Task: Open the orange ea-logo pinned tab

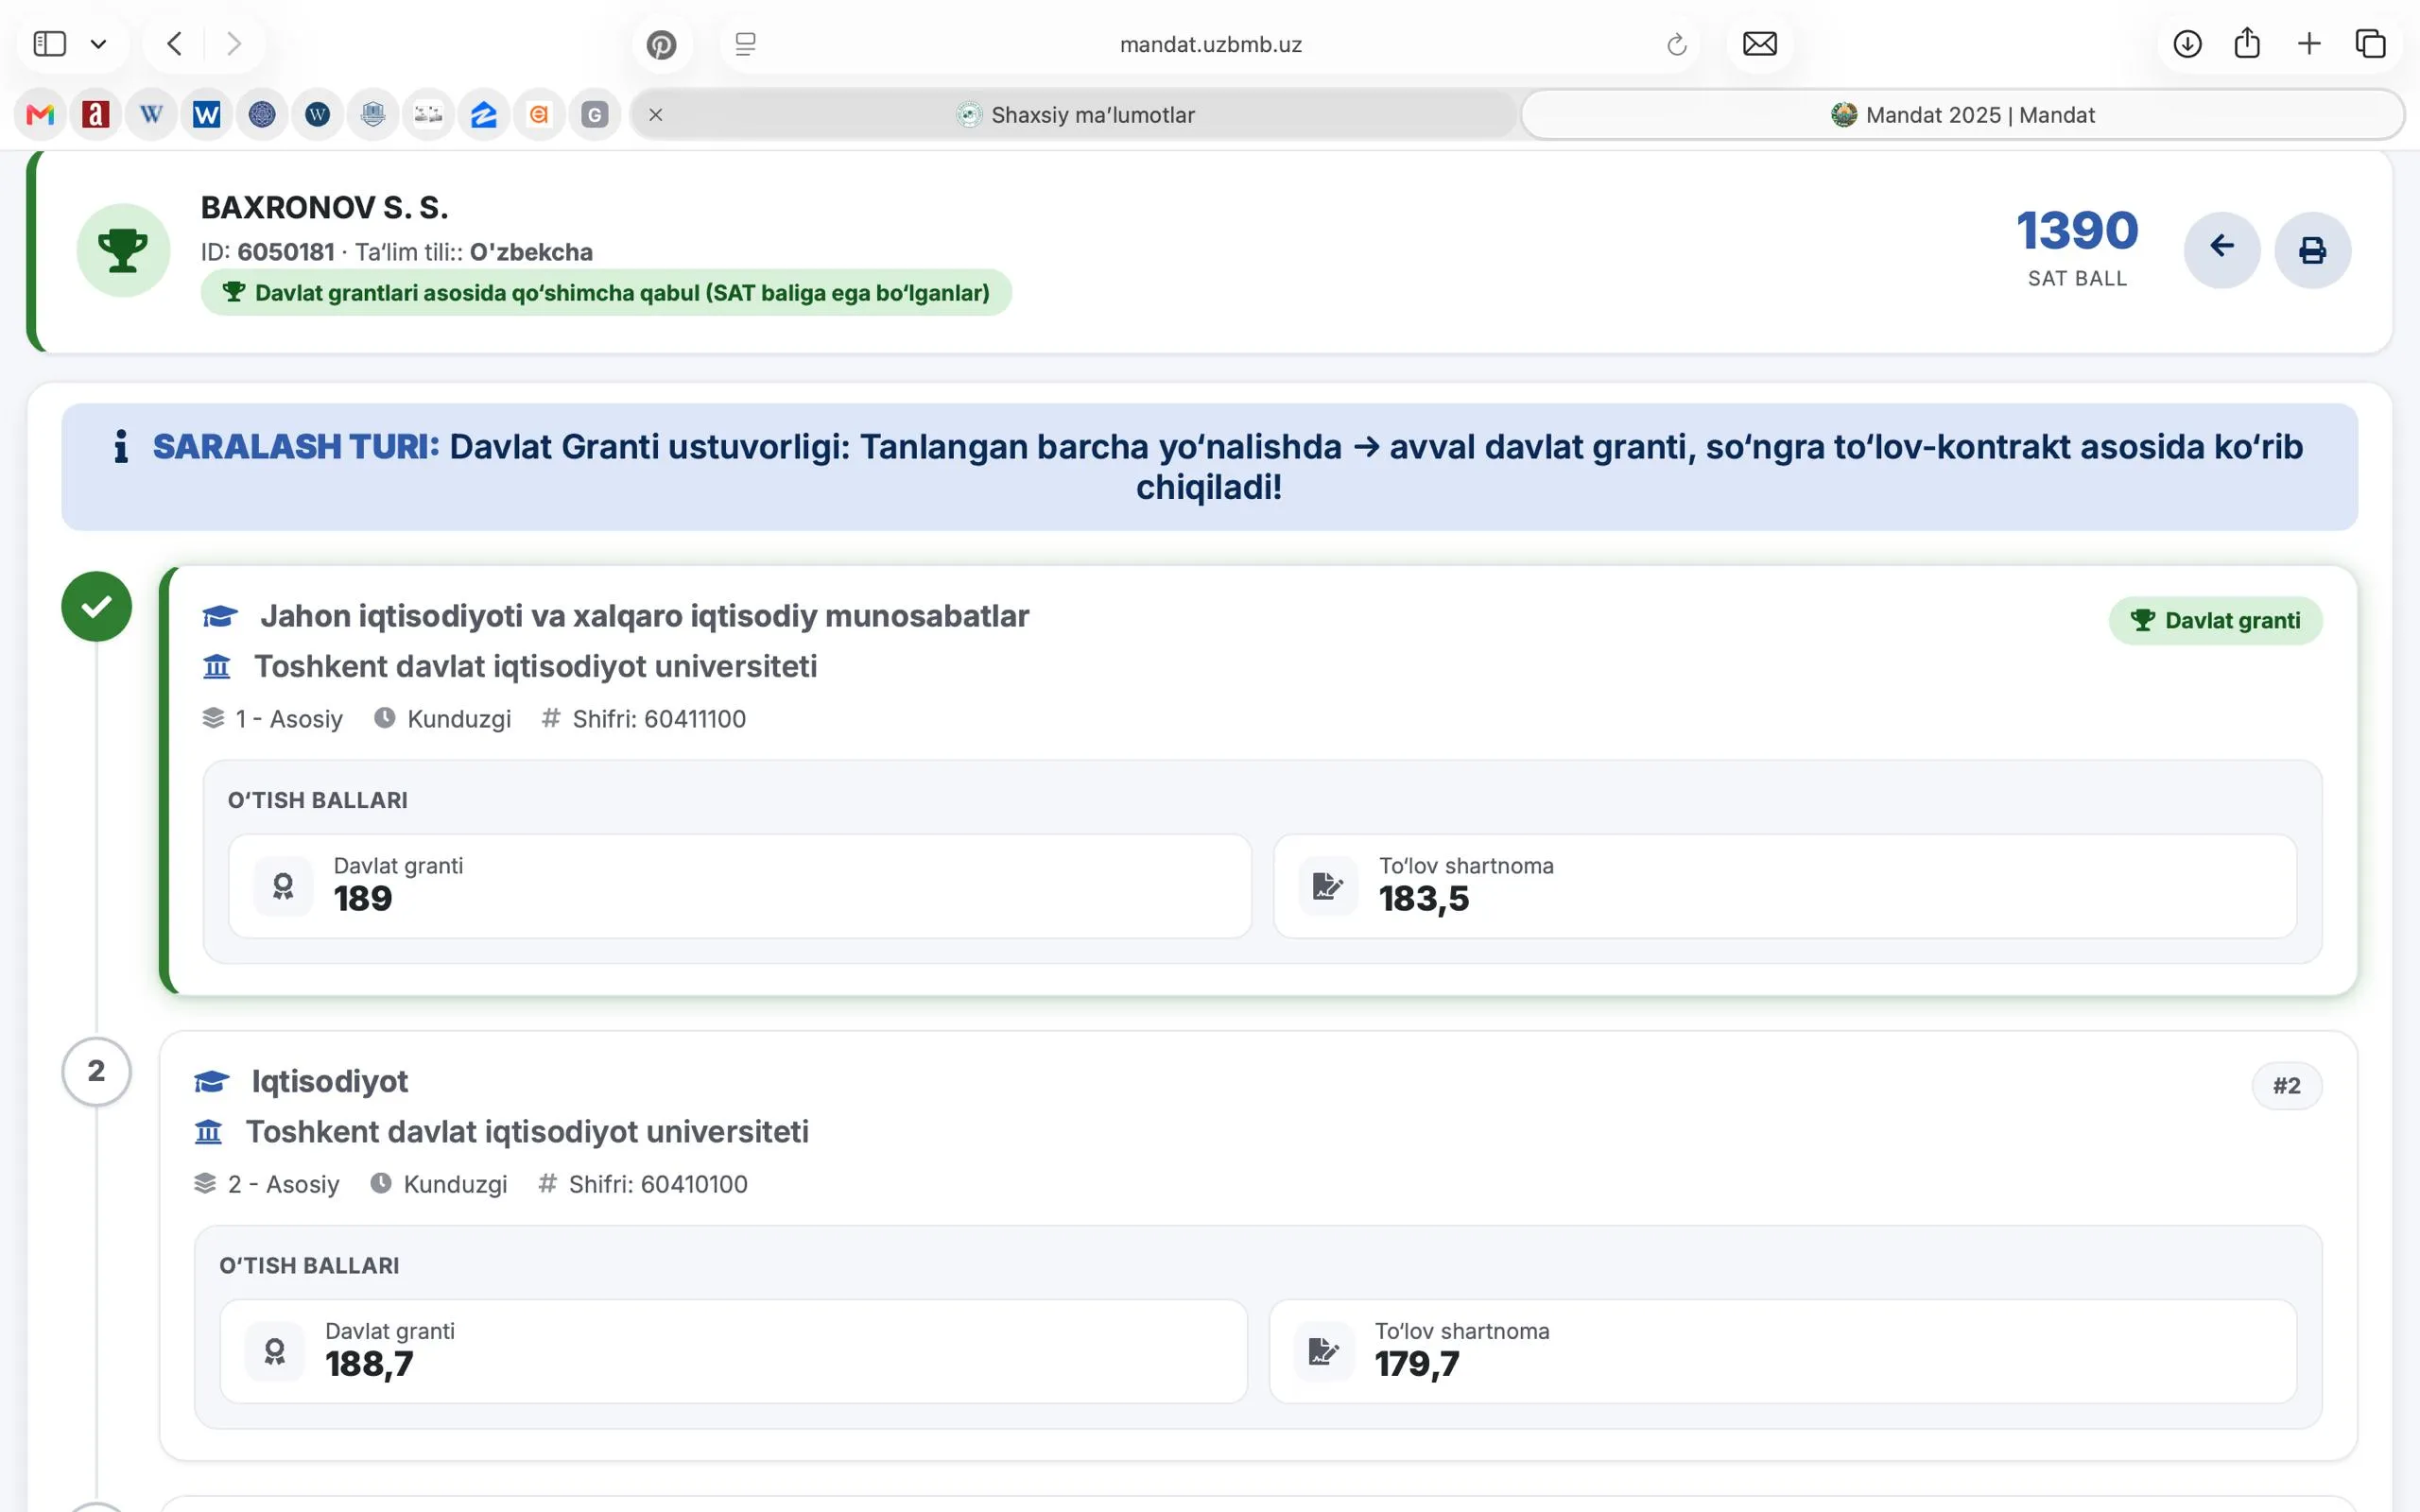Action: tap(539, 115)
